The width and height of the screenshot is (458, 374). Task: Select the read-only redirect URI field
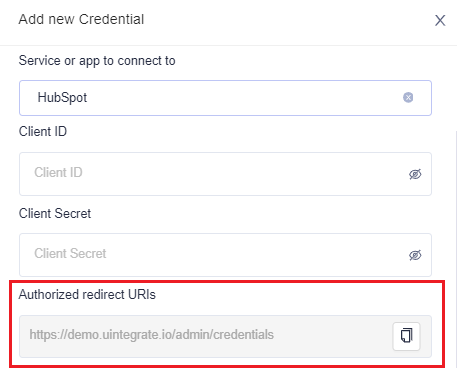(x=225, y=336)
